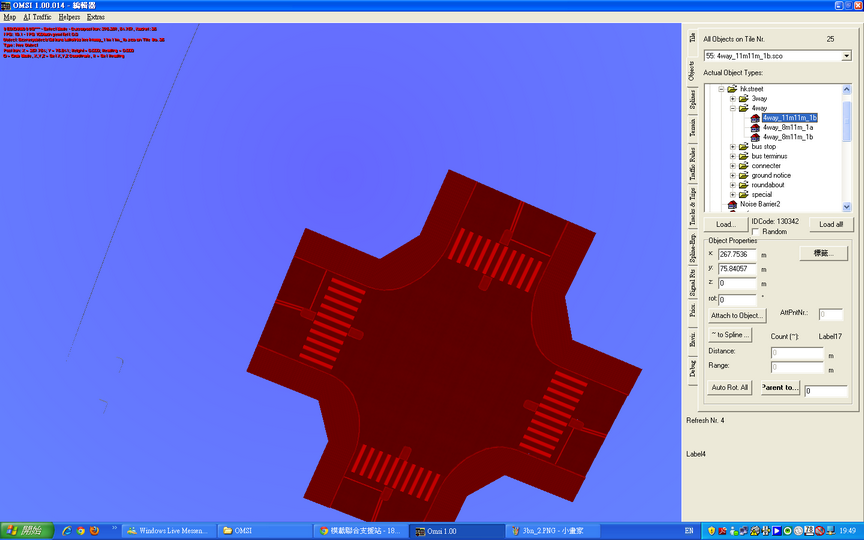The width and height of the screenshot is (864, 540).
Task: Click the z coordinate input field
Action: (737, 283)
